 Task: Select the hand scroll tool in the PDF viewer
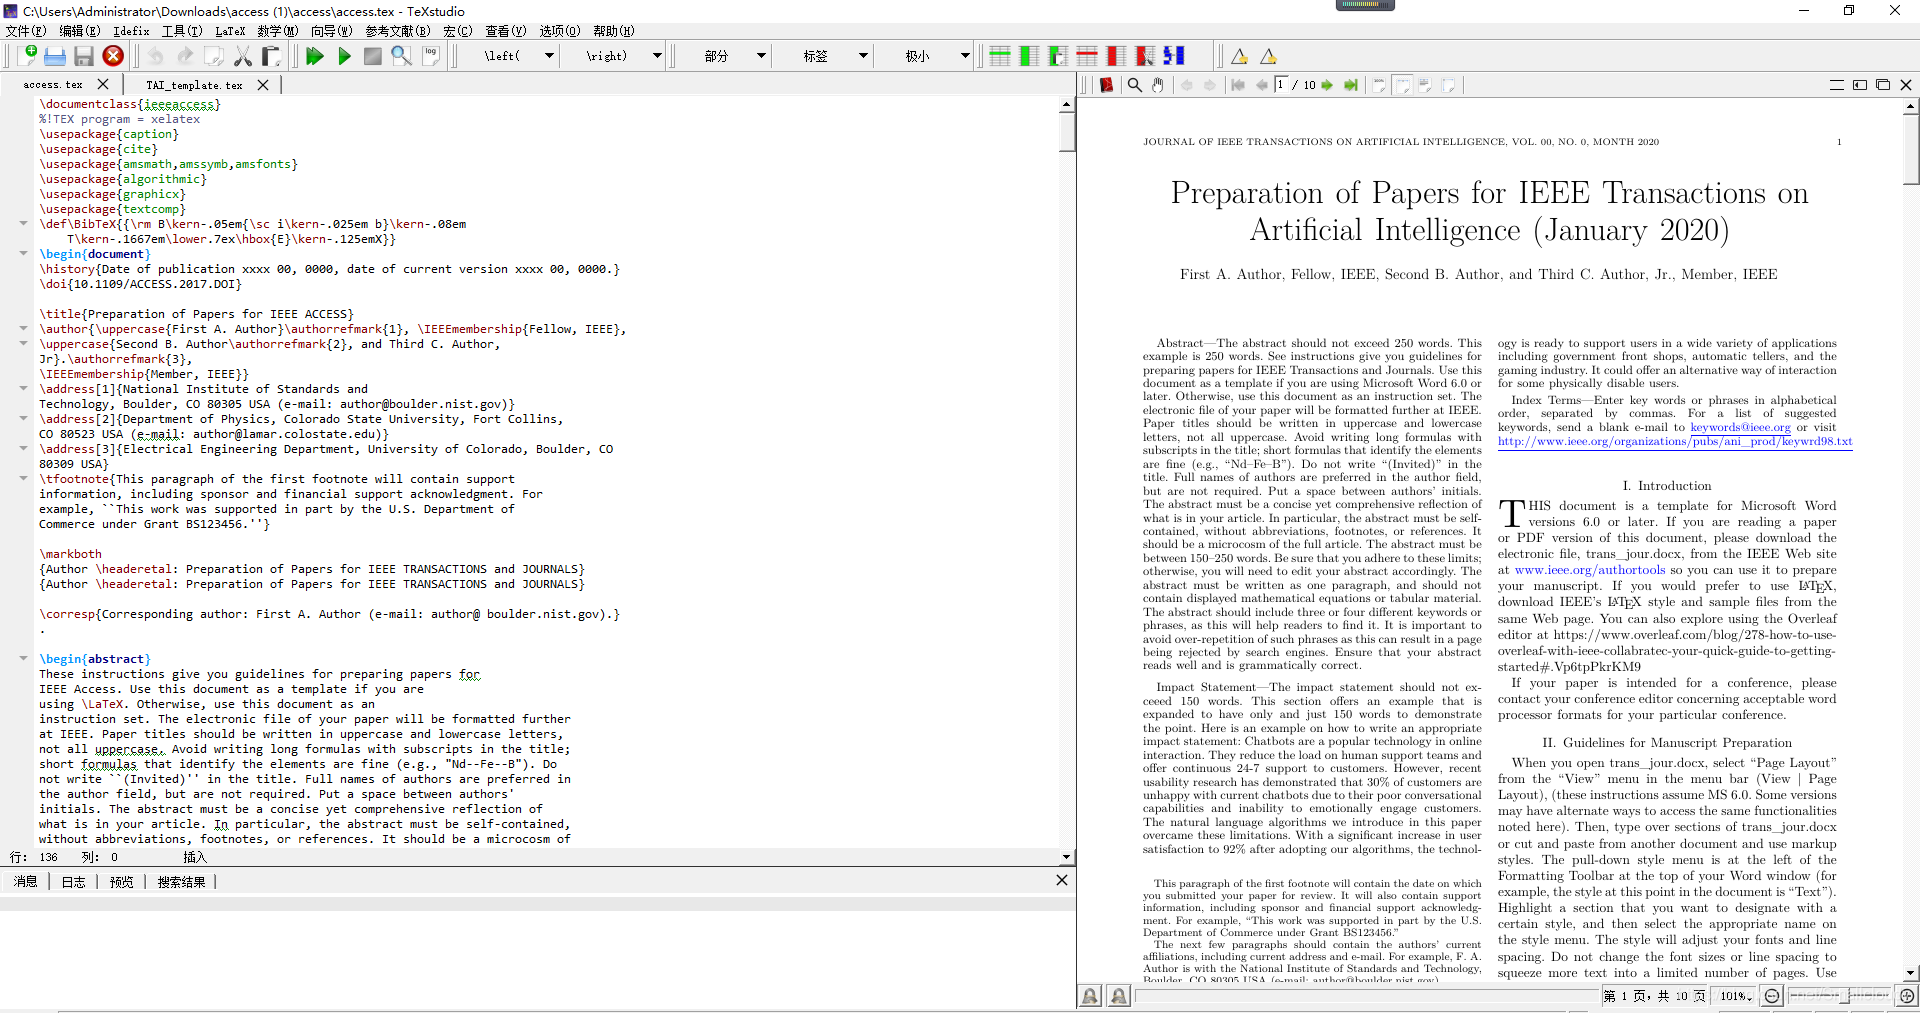pos(1158,85)
